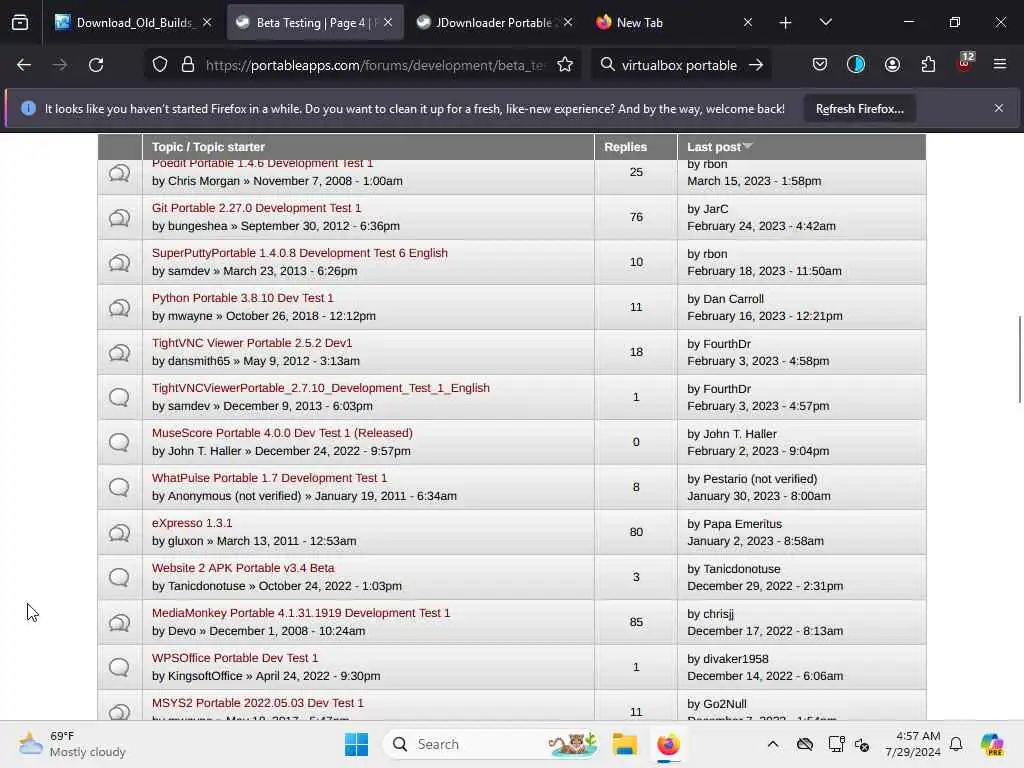Viewport: 1024px width, 768px height.
Task: Open the tracking protection shield icon
Action: coord(160,65)
